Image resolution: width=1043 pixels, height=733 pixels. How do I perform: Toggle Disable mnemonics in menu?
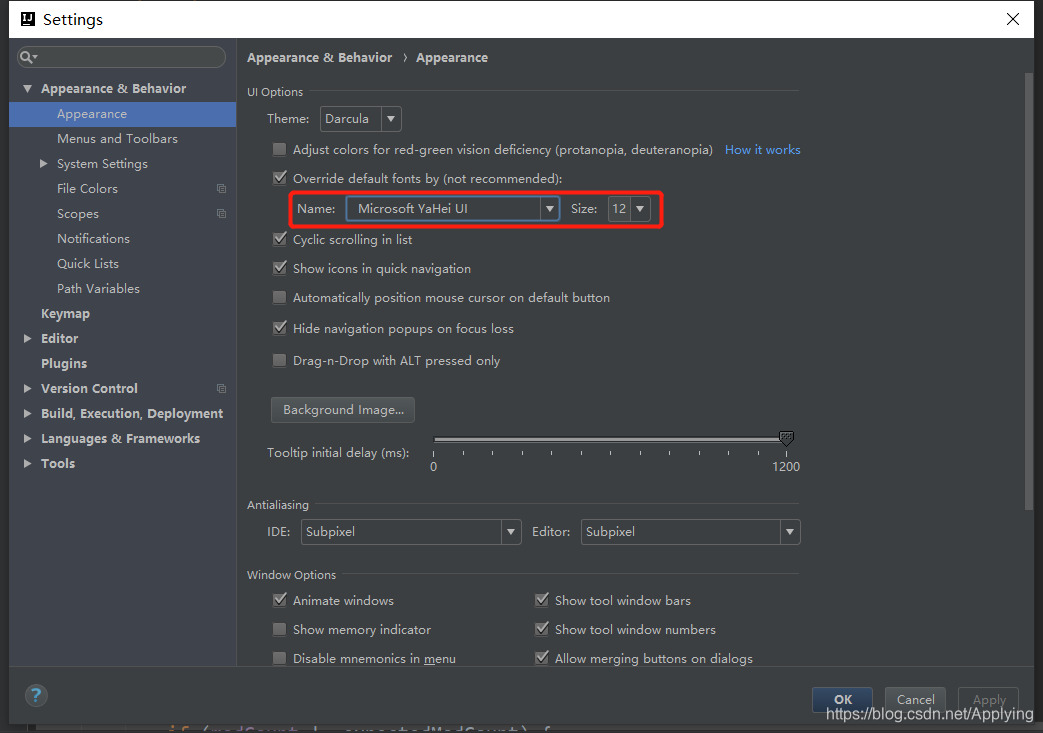coord(279,659)
